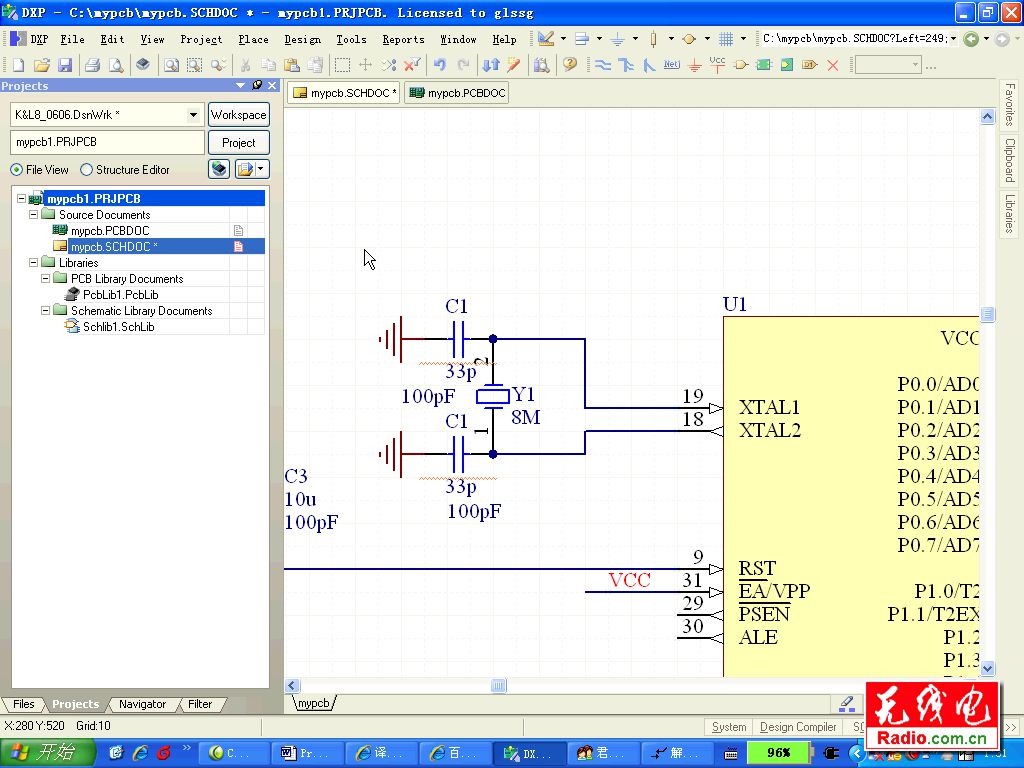Click the Project button
This screenshot has width=1024, height=768.
click(238, 142)
